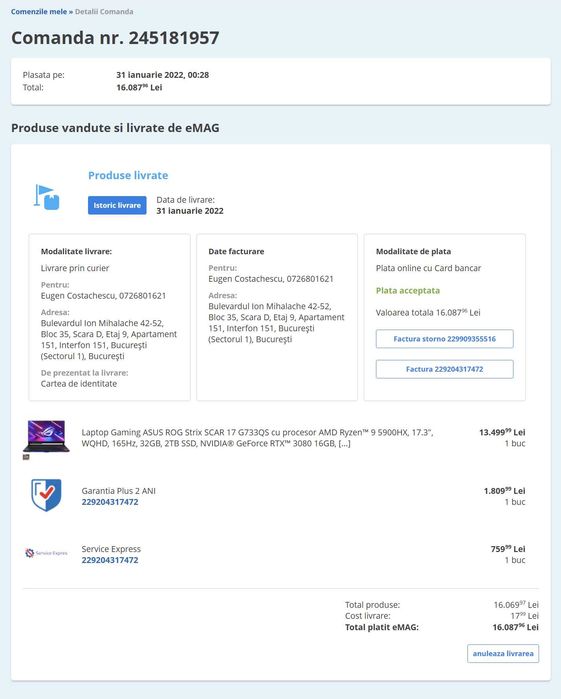Screen dimensions: 561x699
Task: Click the Plata online cu Card bancar text
Action: [x=428, y=268]
